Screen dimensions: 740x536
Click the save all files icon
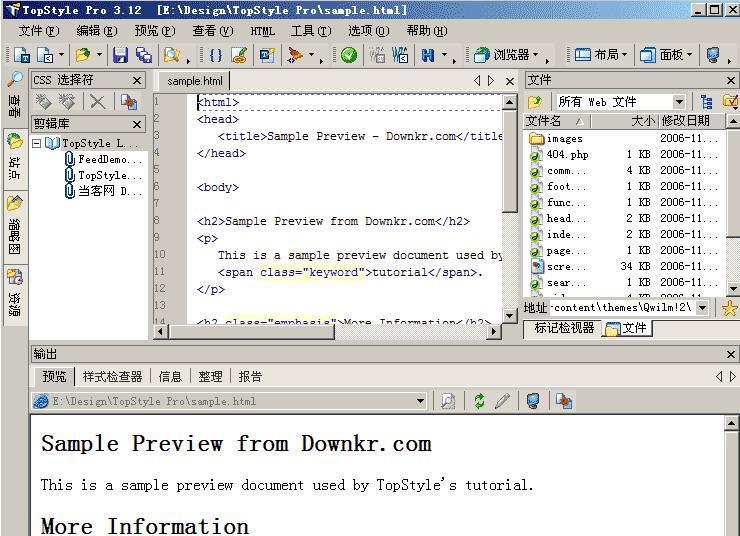(144, 55)
